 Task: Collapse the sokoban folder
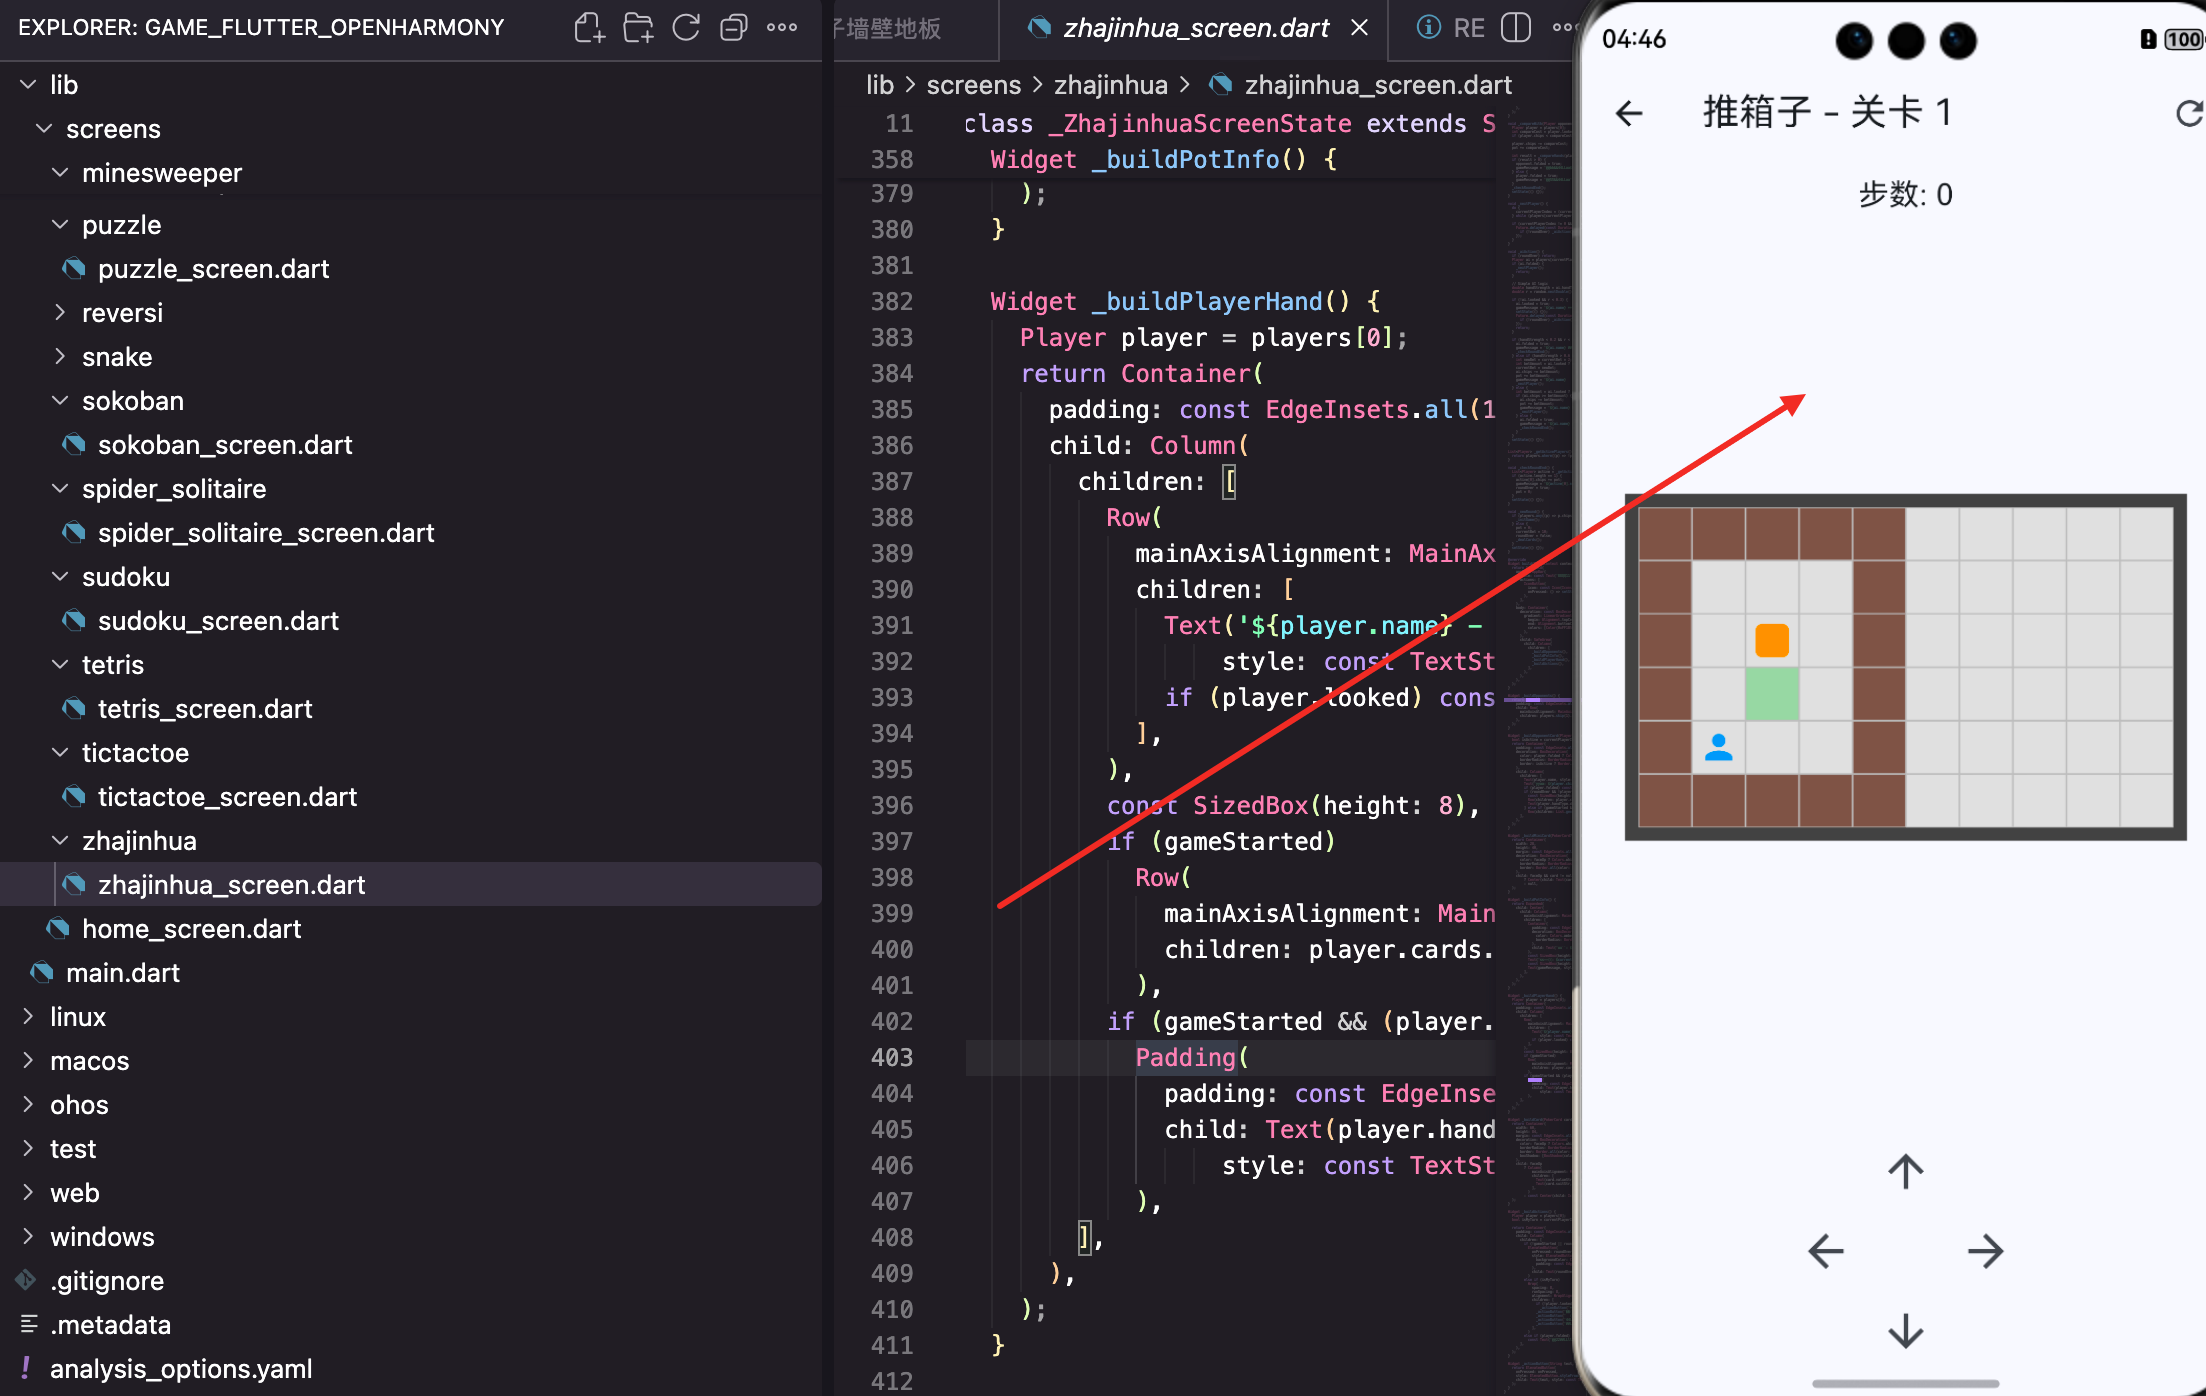click(x=60, y=400)
